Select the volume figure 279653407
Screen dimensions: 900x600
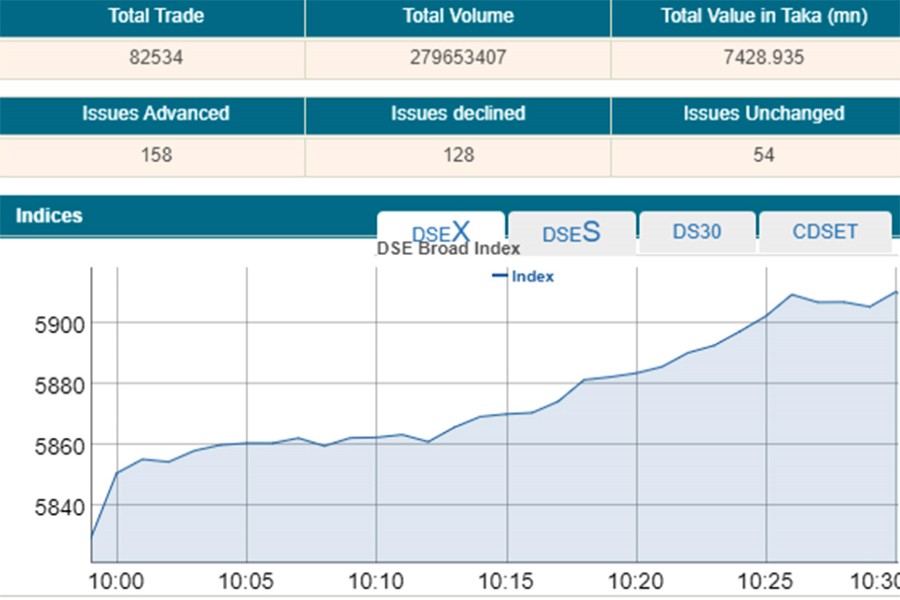click(458, 58)
